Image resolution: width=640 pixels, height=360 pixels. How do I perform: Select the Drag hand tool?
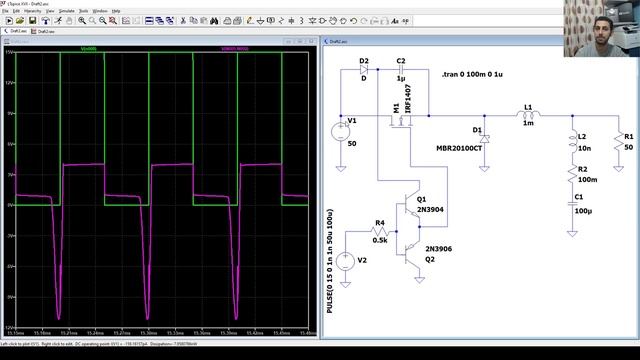tap(343, 20)
